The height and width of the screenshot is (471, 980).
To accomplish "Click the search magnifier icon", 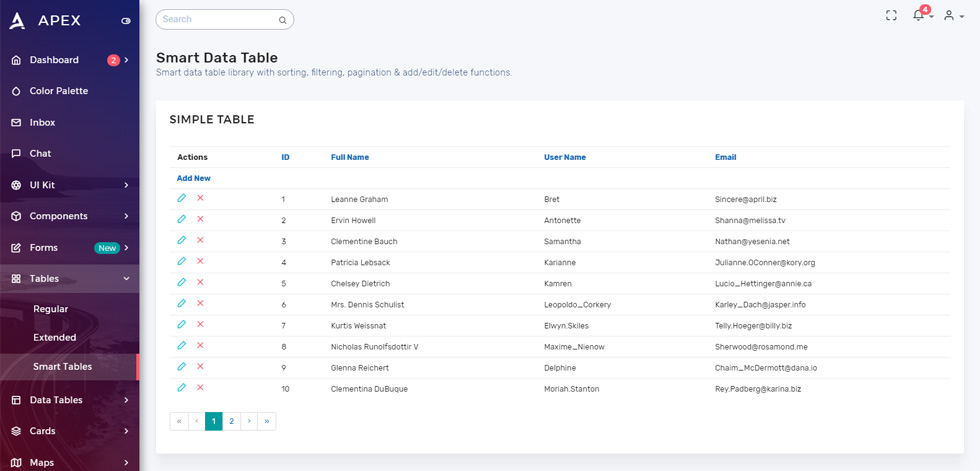I will point(282,20).
